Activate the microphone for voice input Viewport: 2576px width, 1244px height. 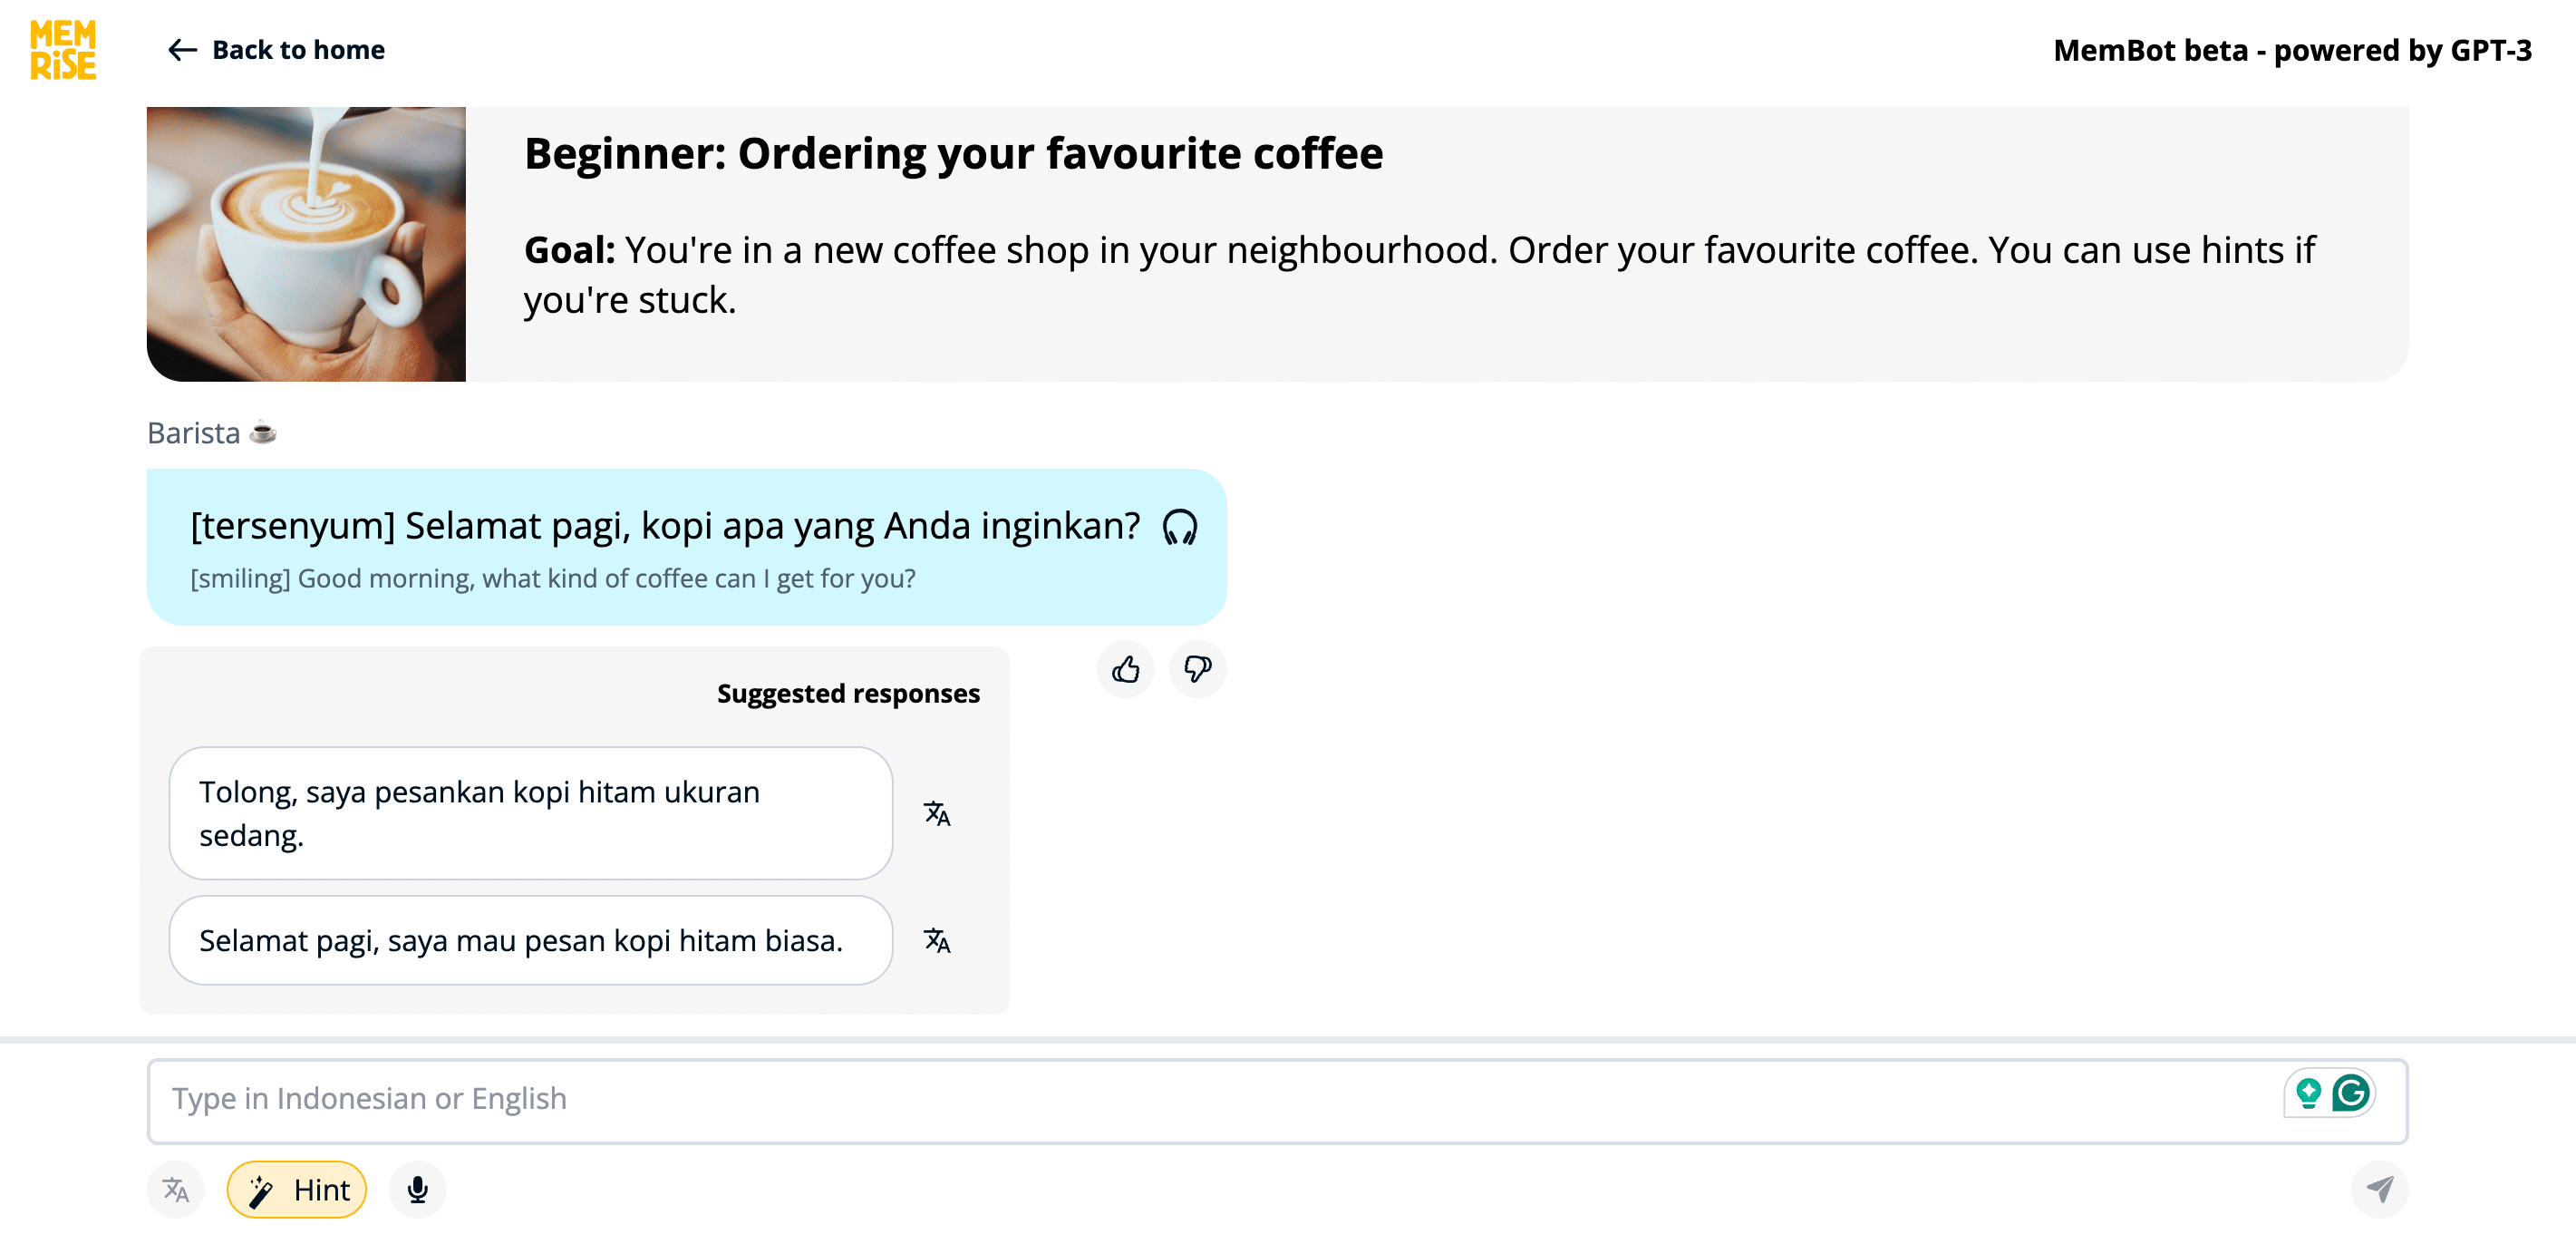(x=417, y=1190)
